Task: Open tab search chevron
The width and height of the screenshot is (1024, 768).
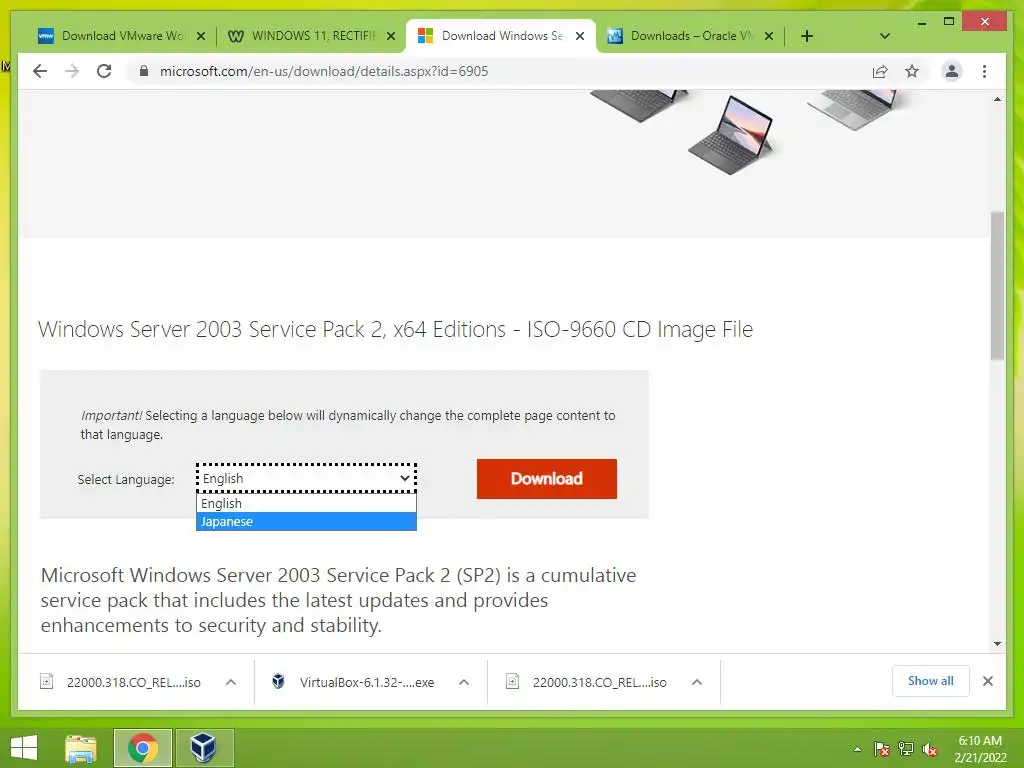Action: point(884,36)
